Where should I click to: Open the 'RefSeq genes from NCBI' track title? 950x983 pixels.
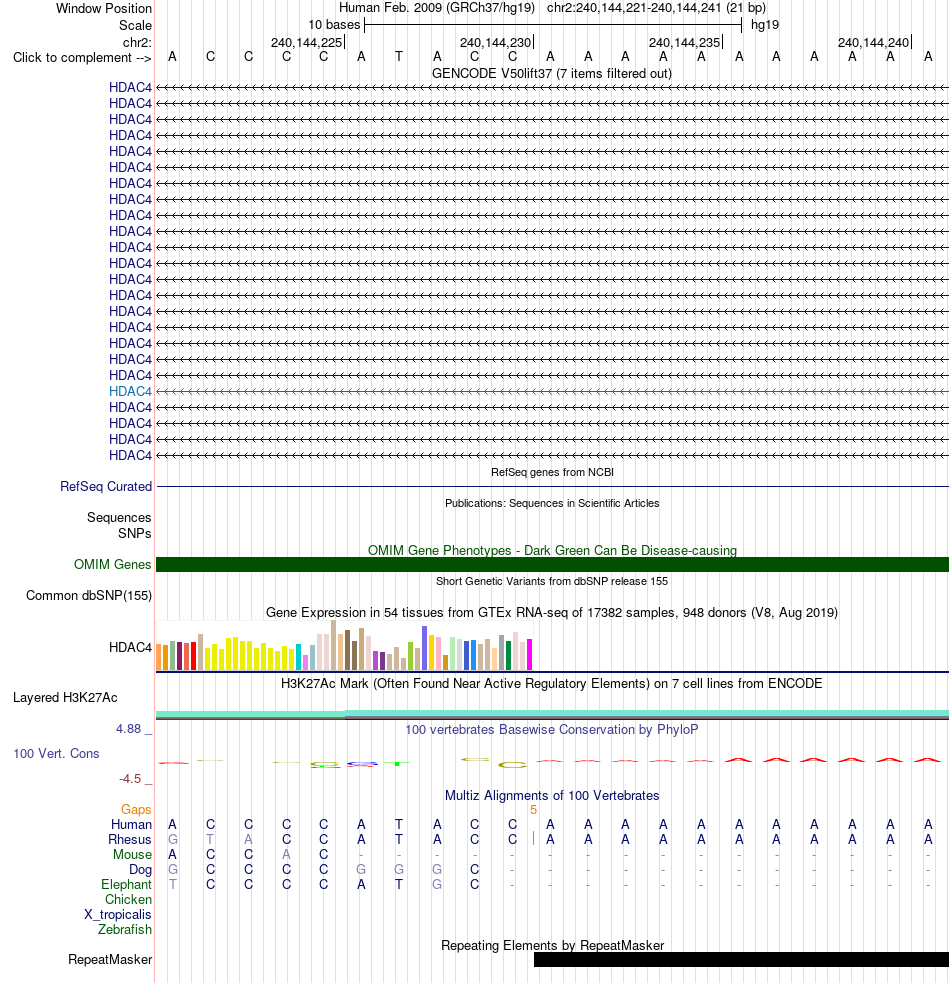click(x=552, y=472)
